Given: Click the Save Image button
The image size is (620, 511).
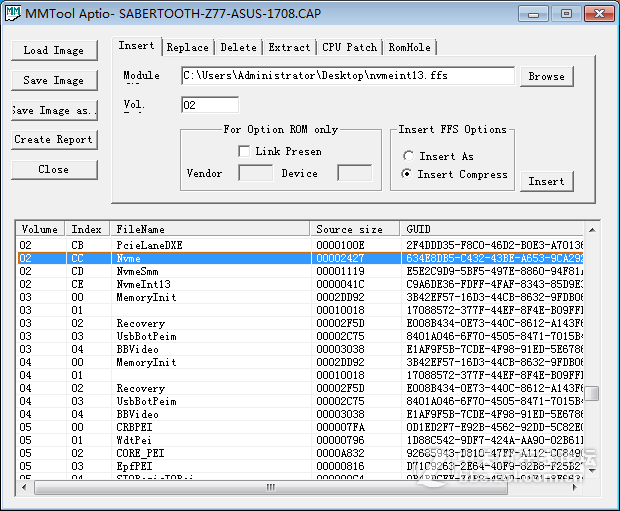Looking at the screenshot, I should coord(54,80).
